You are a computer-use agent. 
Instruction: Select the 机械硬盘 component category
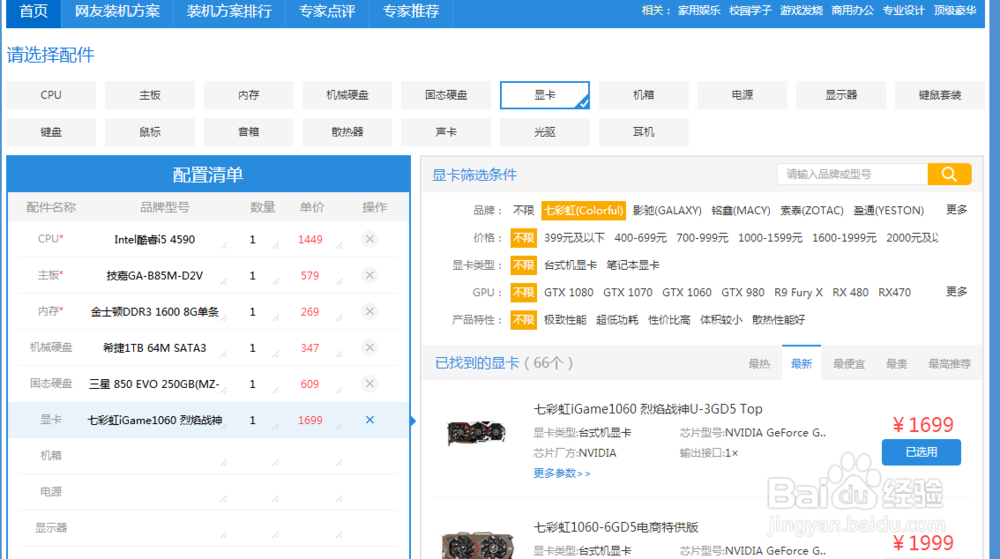tap(348, 95)
